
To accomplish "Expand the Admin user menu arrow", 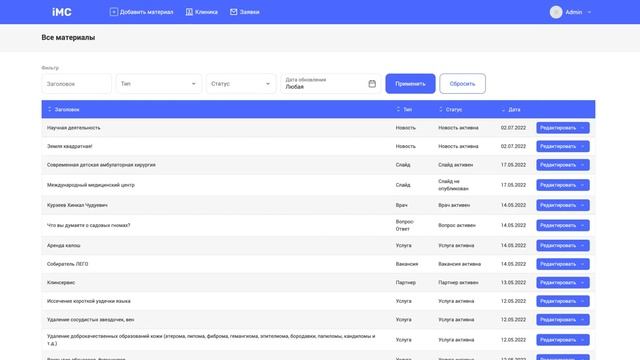I will (x=589, y=12).
